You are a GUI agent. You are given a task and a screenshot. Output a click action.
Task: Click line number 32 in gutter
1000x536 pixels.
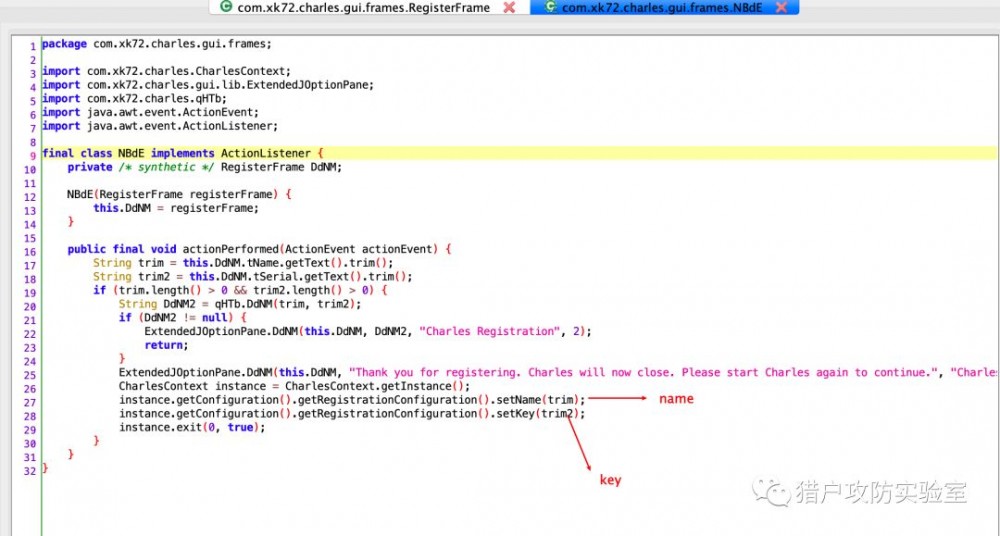point(30,471)
